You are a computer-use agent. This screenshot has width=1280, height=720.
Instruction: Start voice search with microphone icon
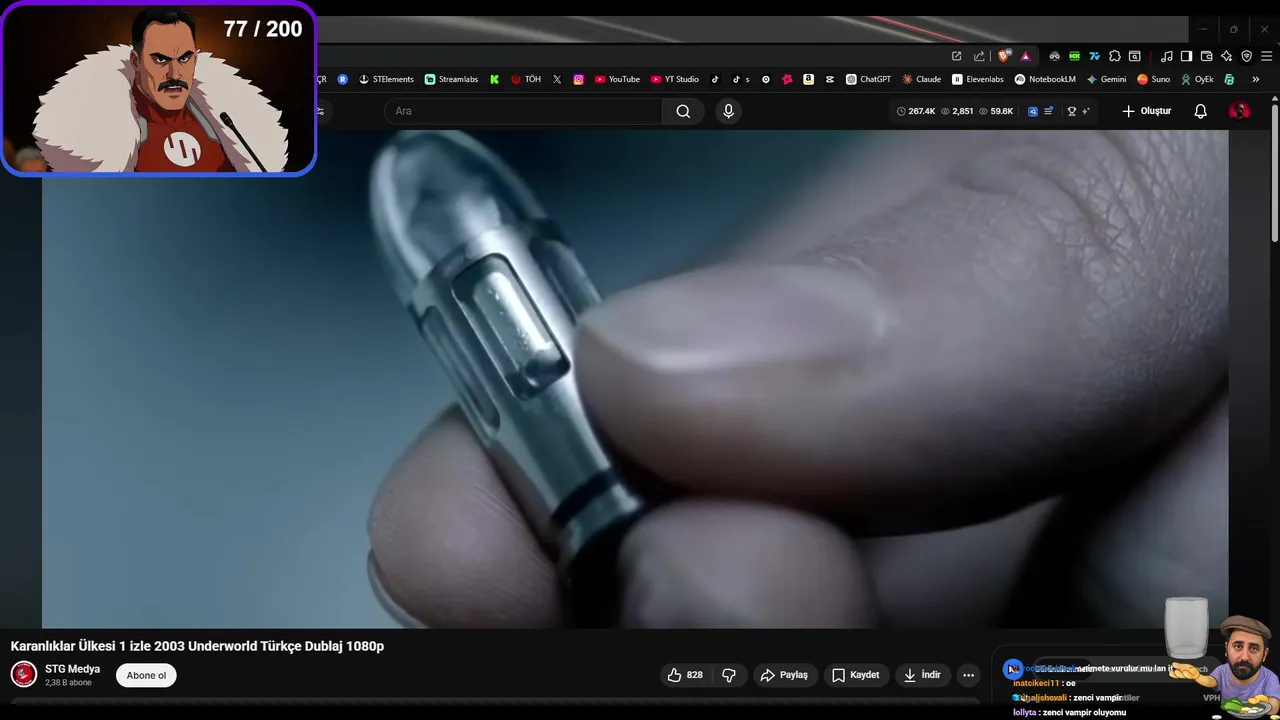pyautogui.click(x=728, y=111)
